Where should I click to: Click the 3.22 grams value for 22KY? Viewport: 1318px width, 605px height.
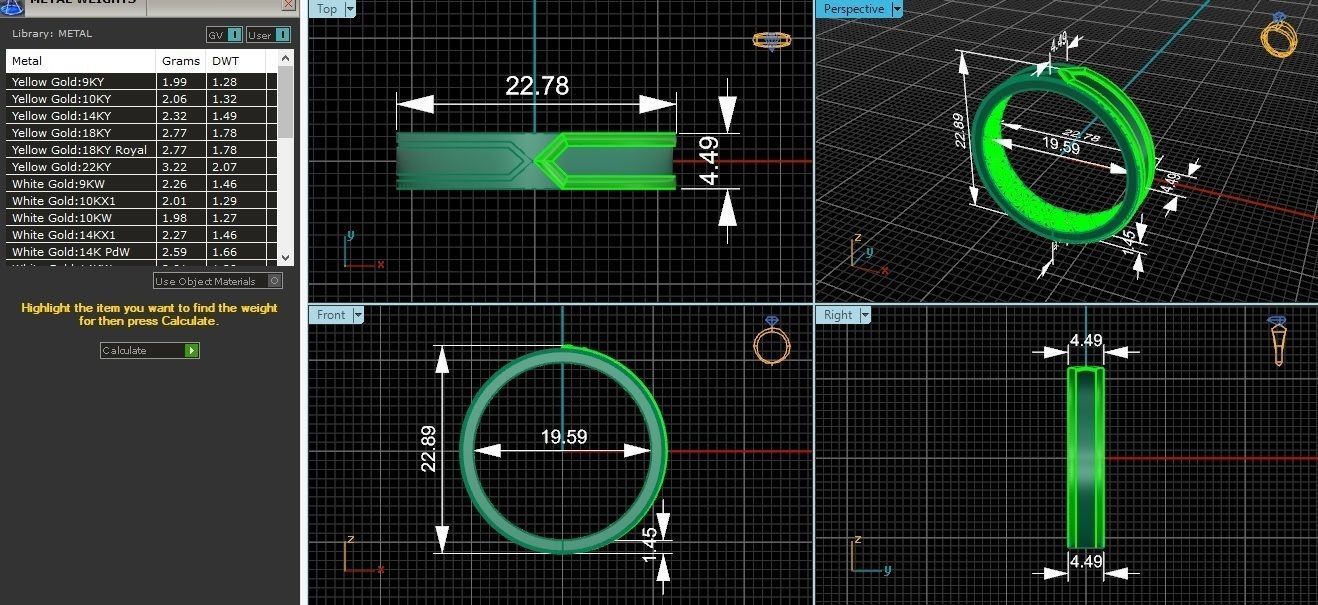click(174, 167)
